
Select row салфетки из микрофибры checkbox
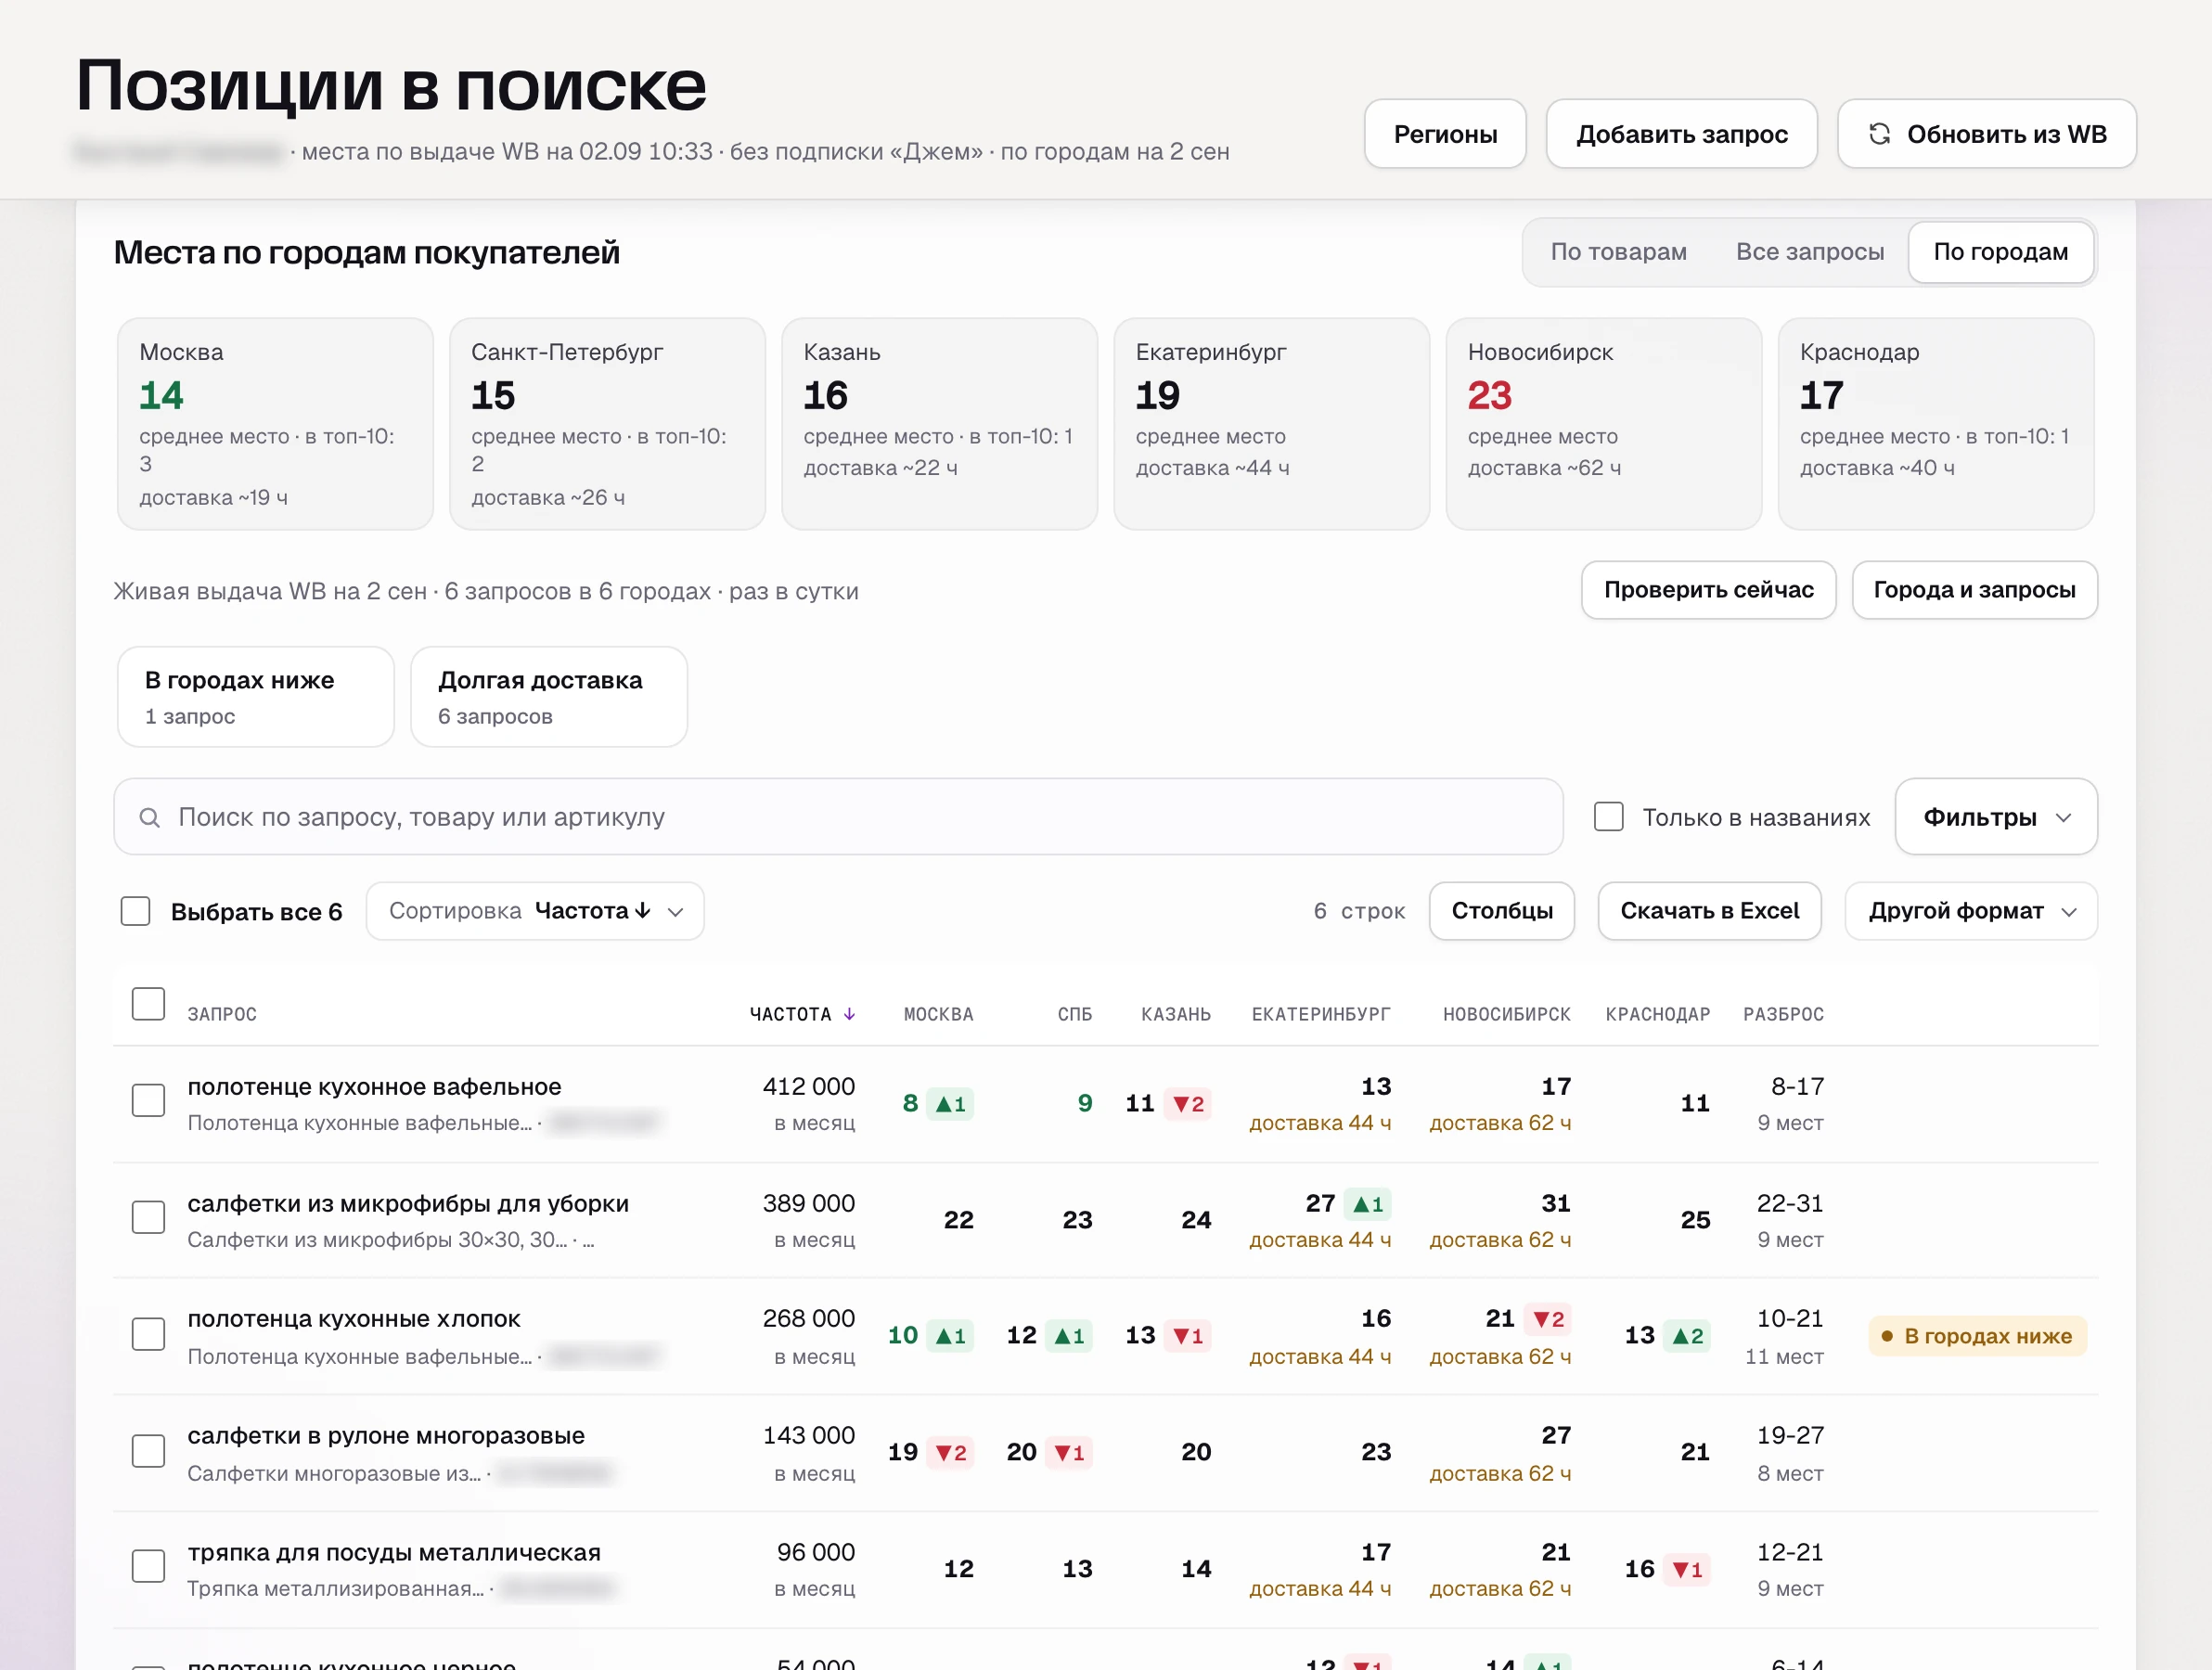click(148, 1218)
